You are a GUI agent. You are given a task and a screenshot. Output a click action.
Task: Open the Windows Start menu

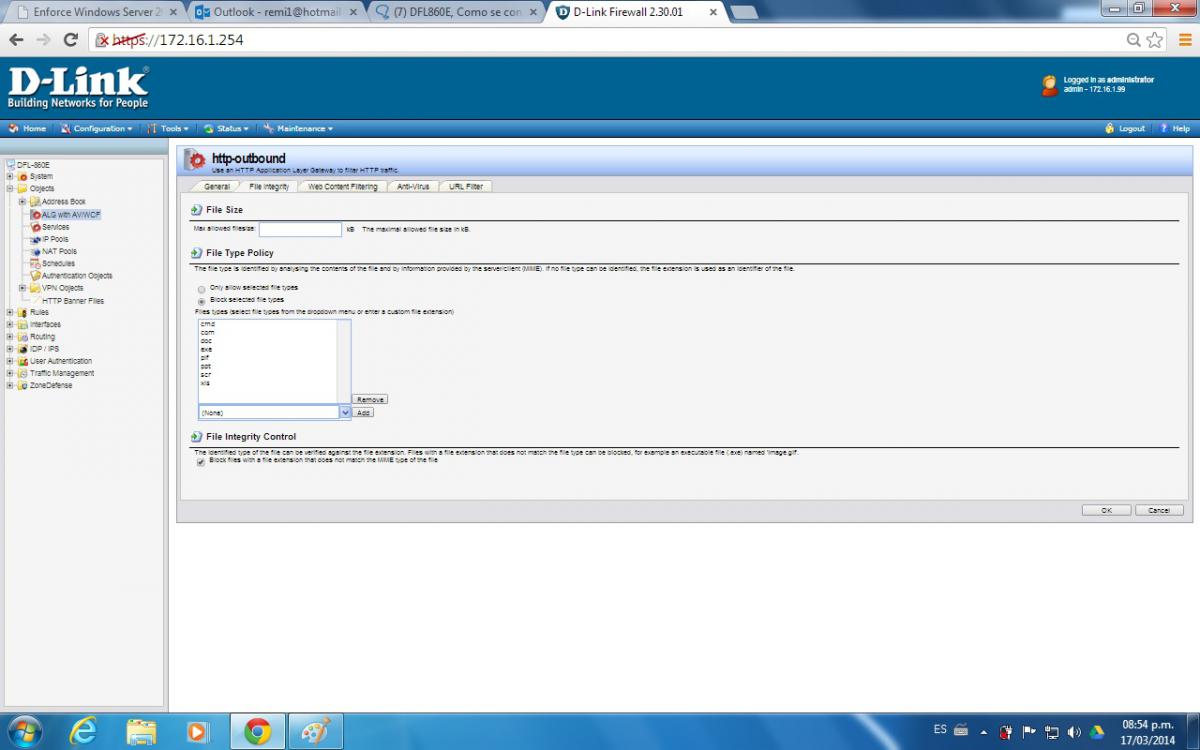24,732
